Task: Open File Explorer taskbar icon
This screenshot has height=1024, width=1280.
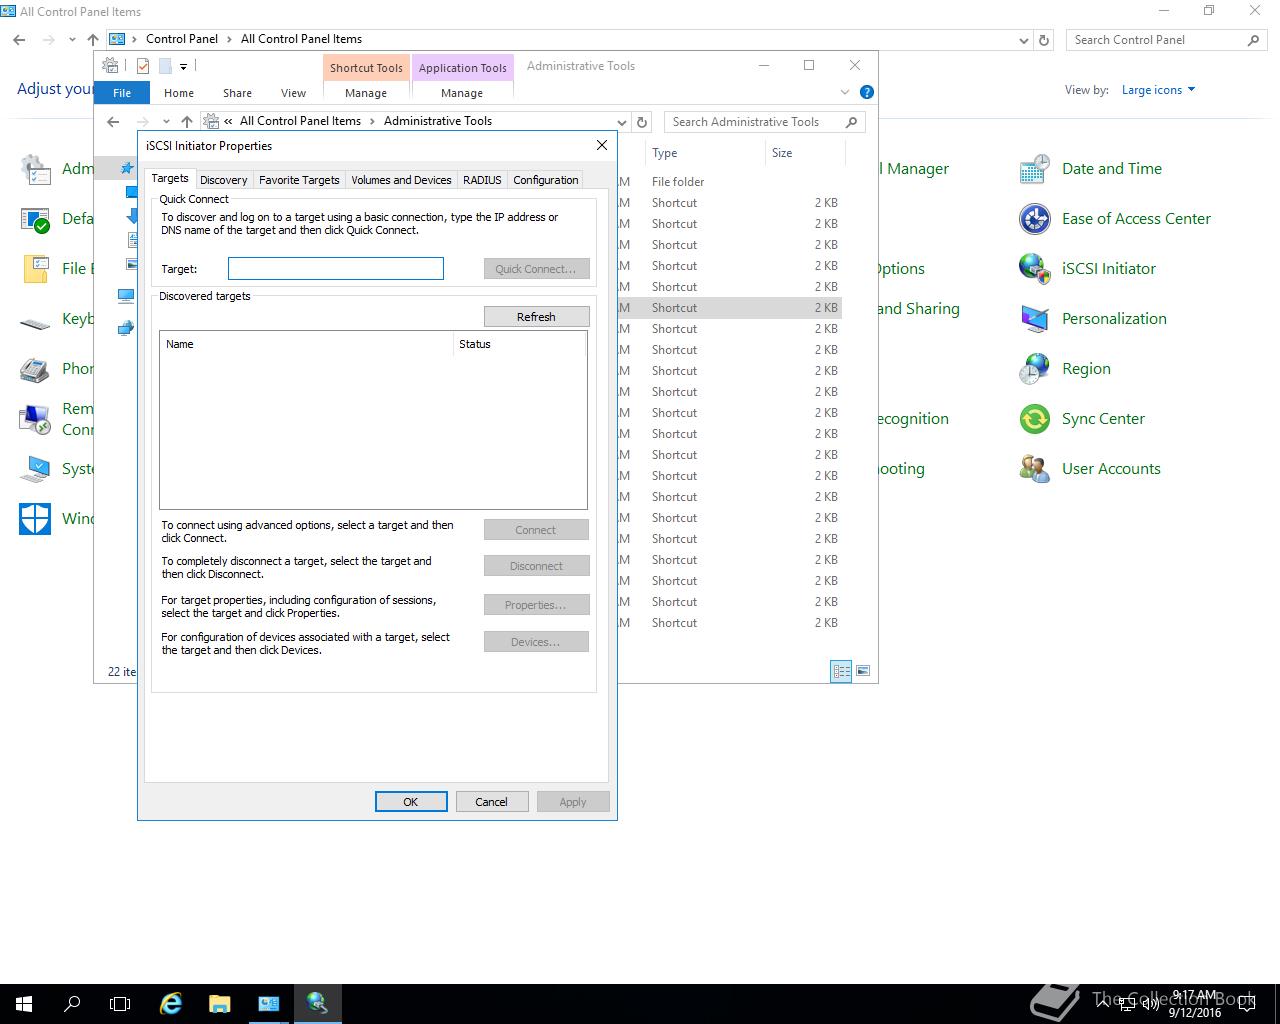Action: (x=220, y=1004)
